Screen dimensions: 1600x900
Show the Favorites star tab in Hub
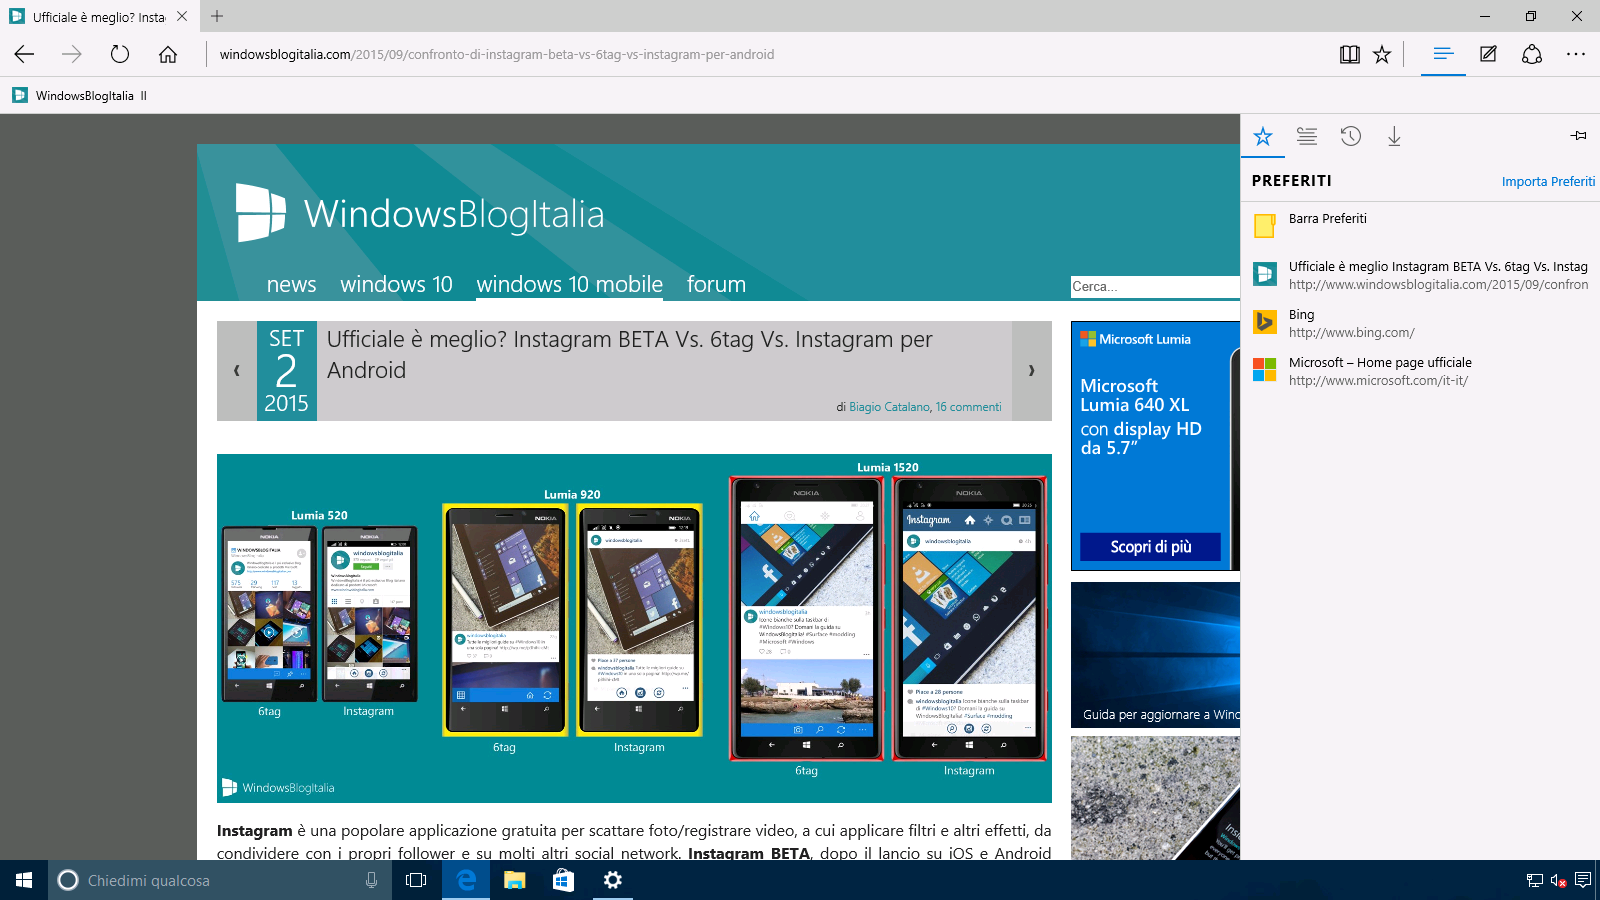click(1263, 136)
